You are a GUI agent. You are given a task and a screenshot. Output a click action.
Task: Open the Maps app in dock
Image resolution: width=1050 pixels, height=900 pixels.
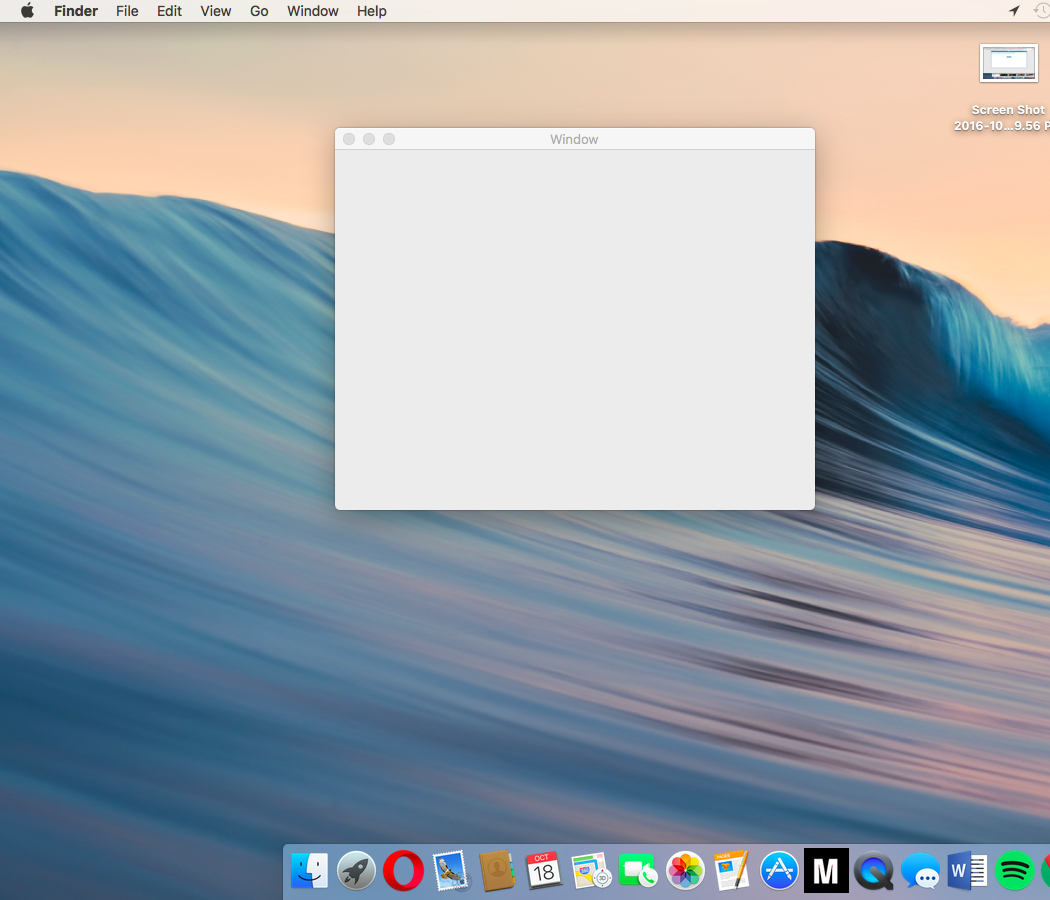tap(591, 871)
